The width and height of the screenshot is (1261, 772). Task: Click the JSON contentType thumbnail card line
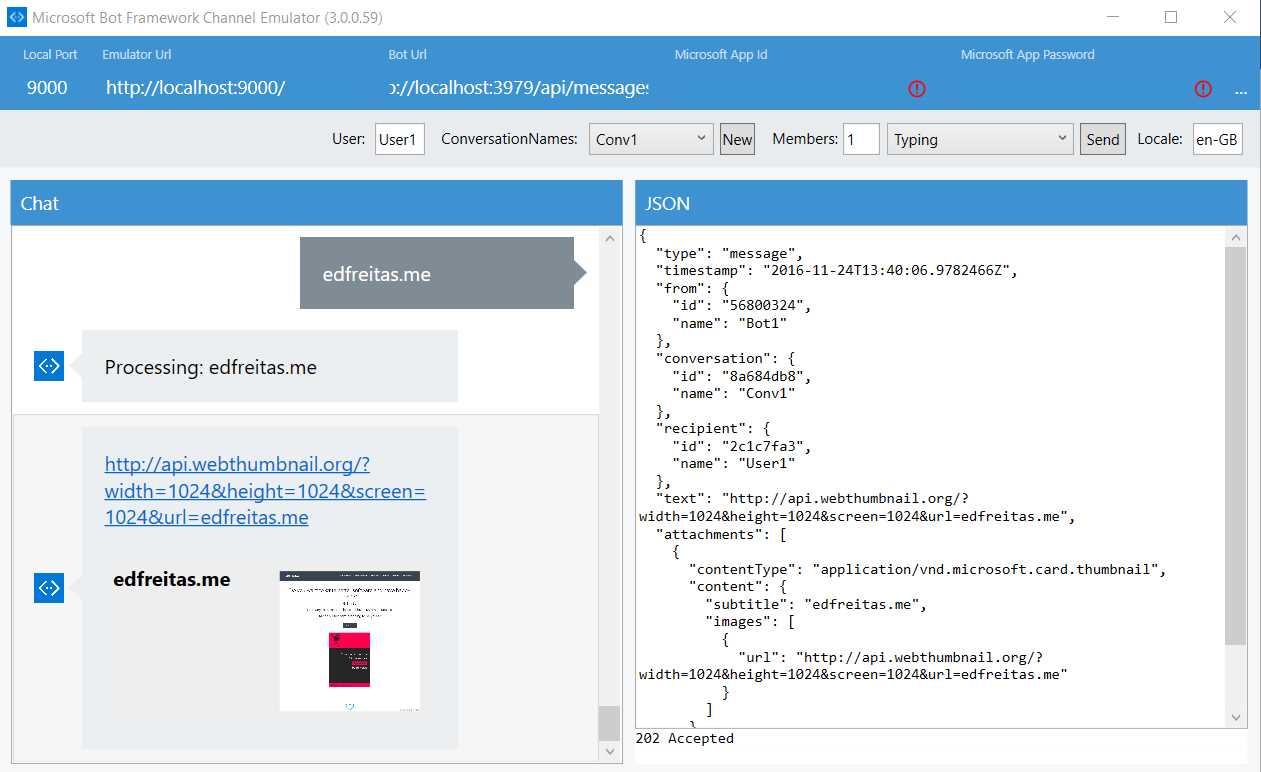(927, 569)
